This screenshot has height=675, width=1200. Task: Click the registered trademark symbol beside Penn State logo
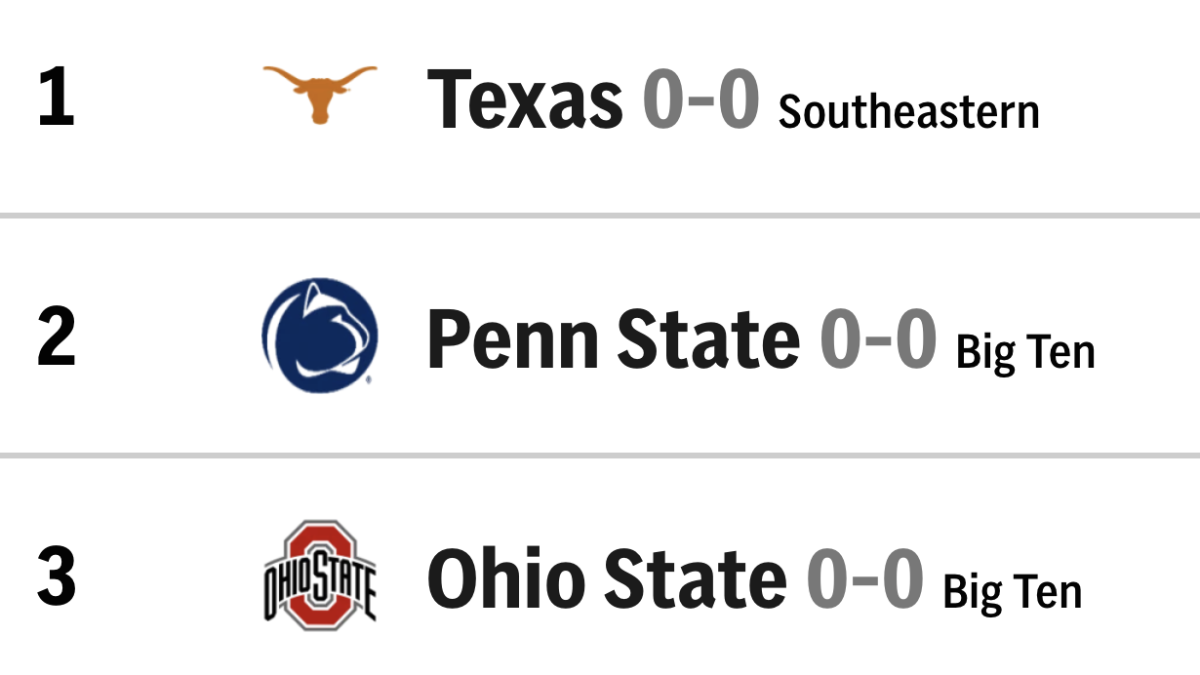(x=368, y=380)
